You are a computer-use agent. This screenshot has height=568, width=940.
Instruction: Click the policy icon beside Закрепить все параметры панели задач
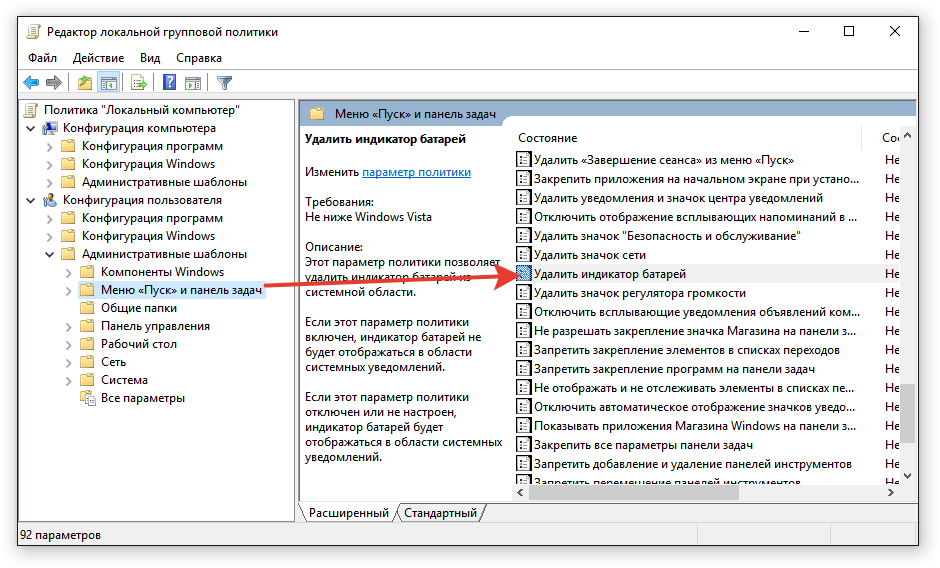tap(523, 444)
